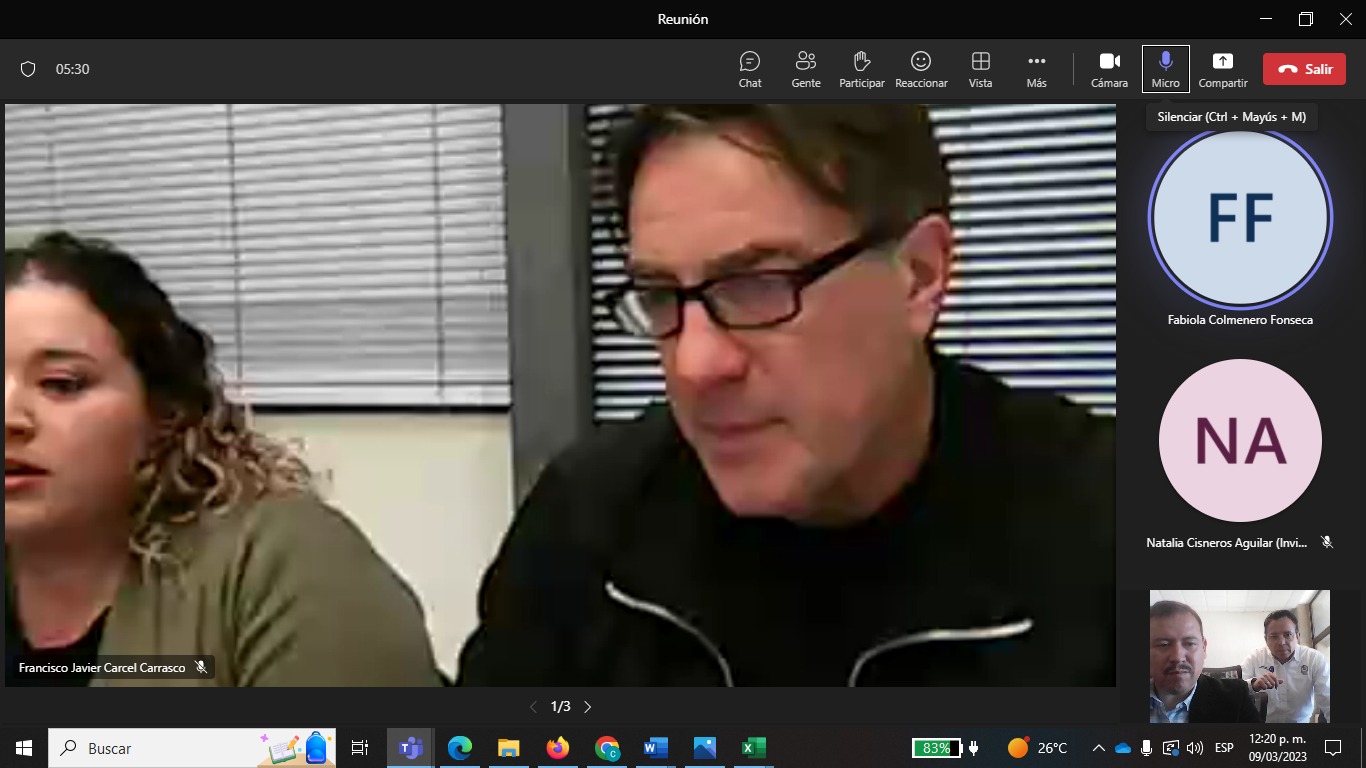Open the taskbar clock and date
1366x768 pixels.
pyautogui.click(x=1277, y=748)
